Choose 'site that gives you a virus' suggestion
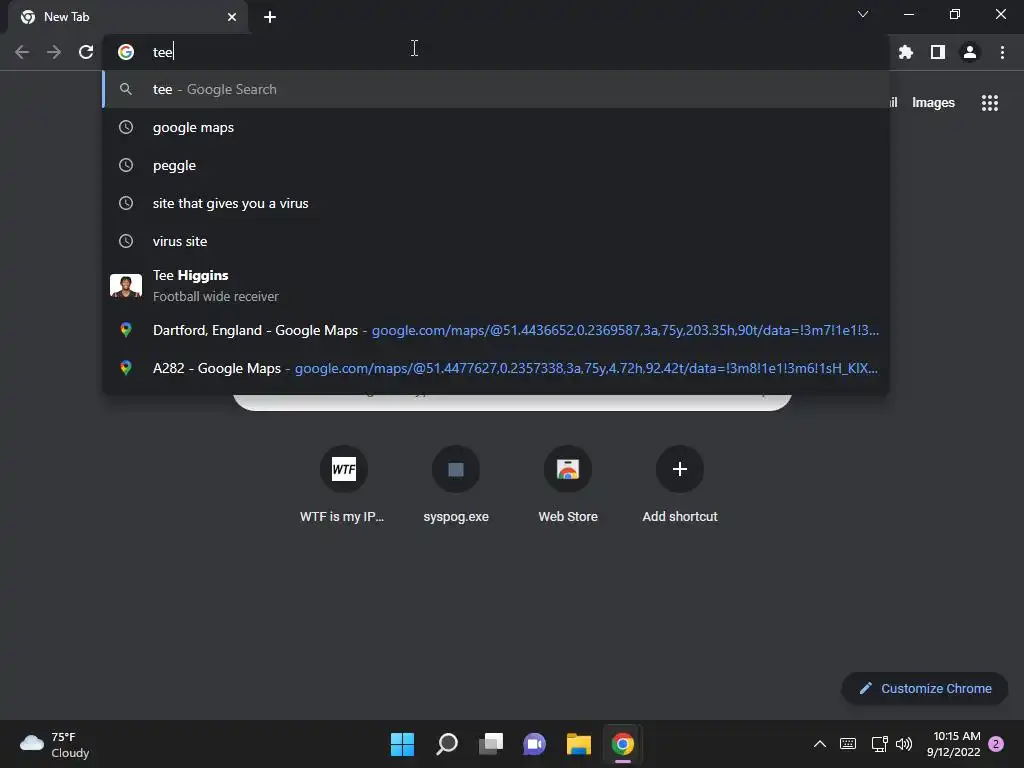Viewport: 1024px width, 768px height. click(496, 203)
